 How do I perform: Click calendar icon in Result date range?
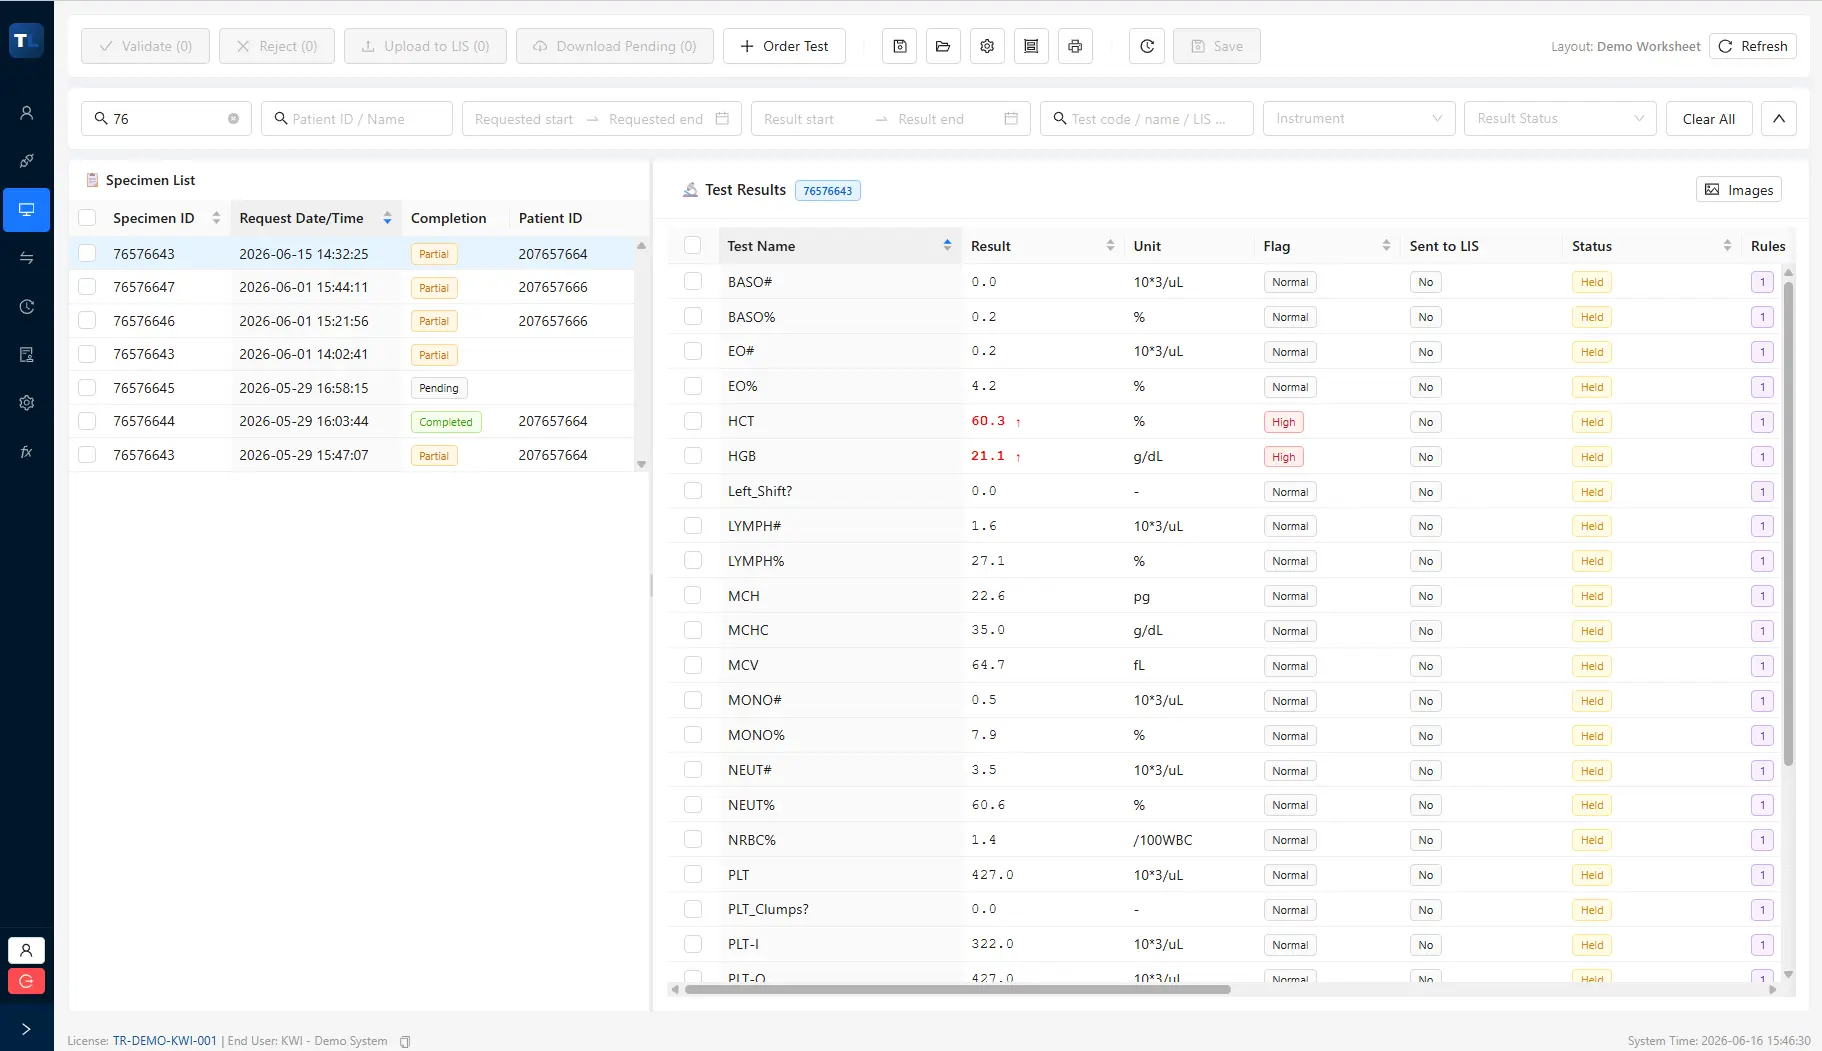coord(1011,119)
